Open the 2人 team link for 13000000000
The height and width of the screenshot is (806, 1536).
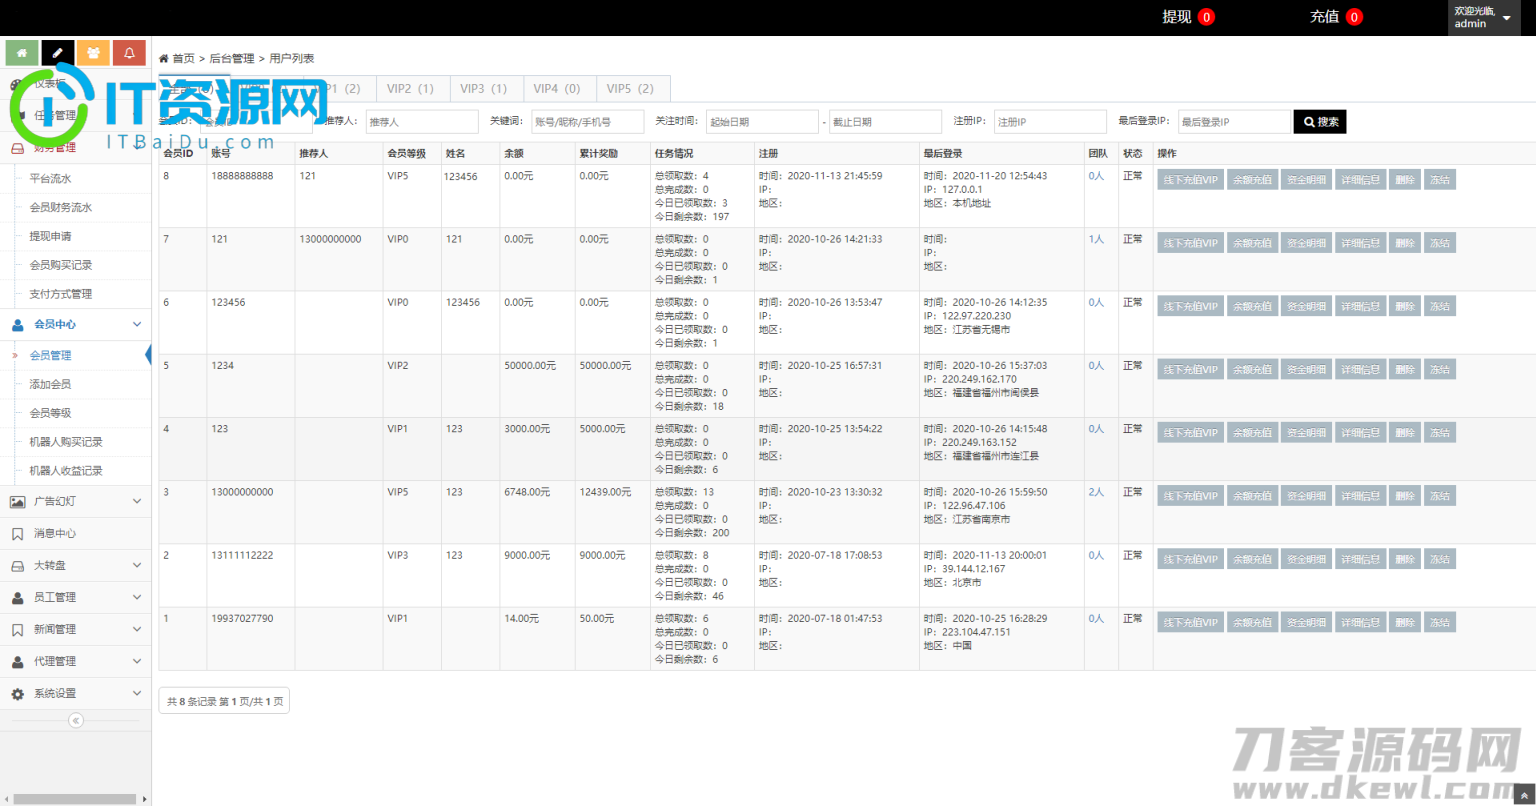[x=1096, y=492]
